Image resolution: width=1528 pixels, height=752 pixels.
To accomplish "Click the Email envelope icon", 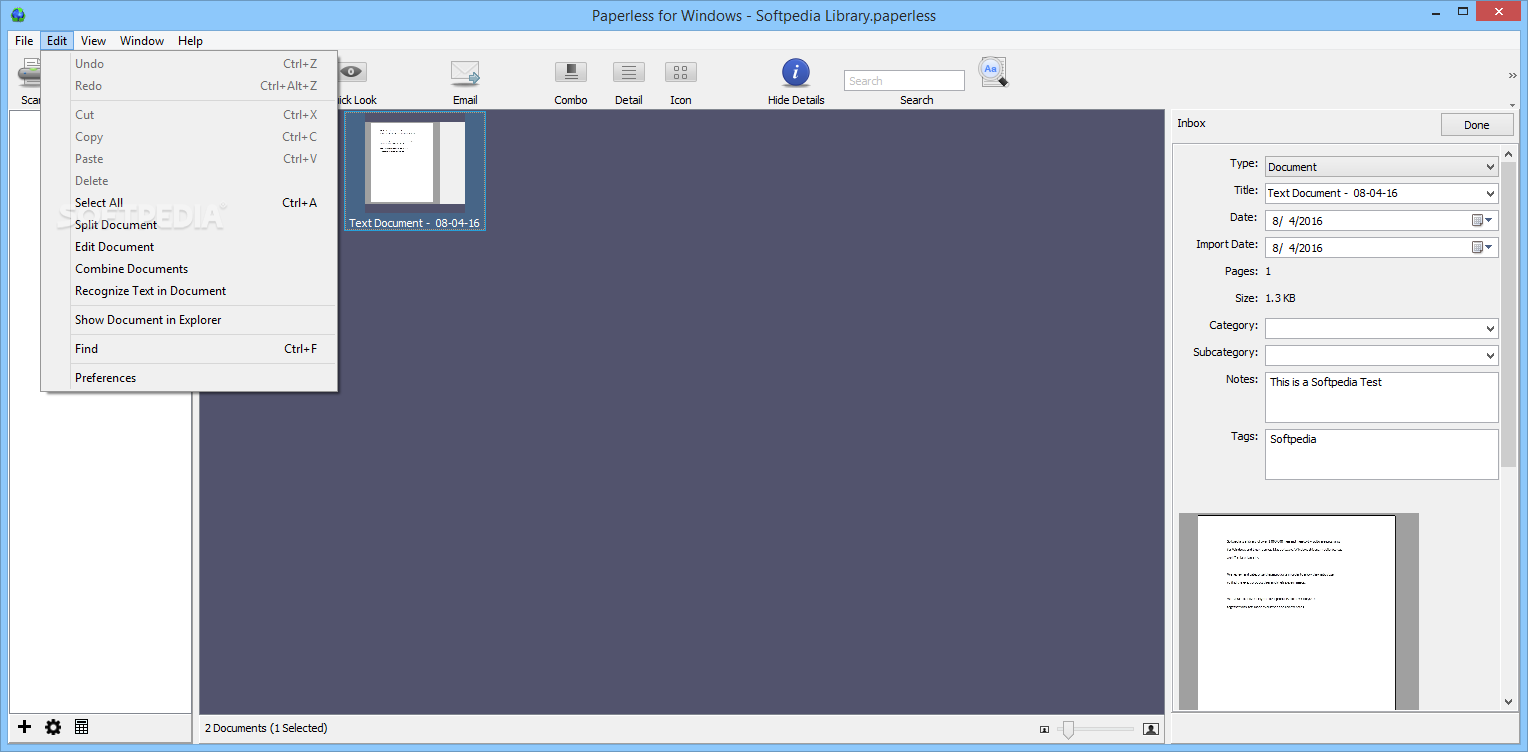I will 465,73.
